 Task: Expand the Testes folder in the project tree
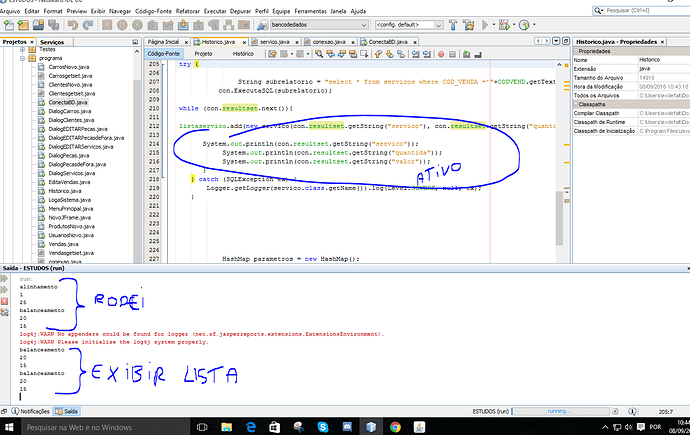(x=22, y=50)
